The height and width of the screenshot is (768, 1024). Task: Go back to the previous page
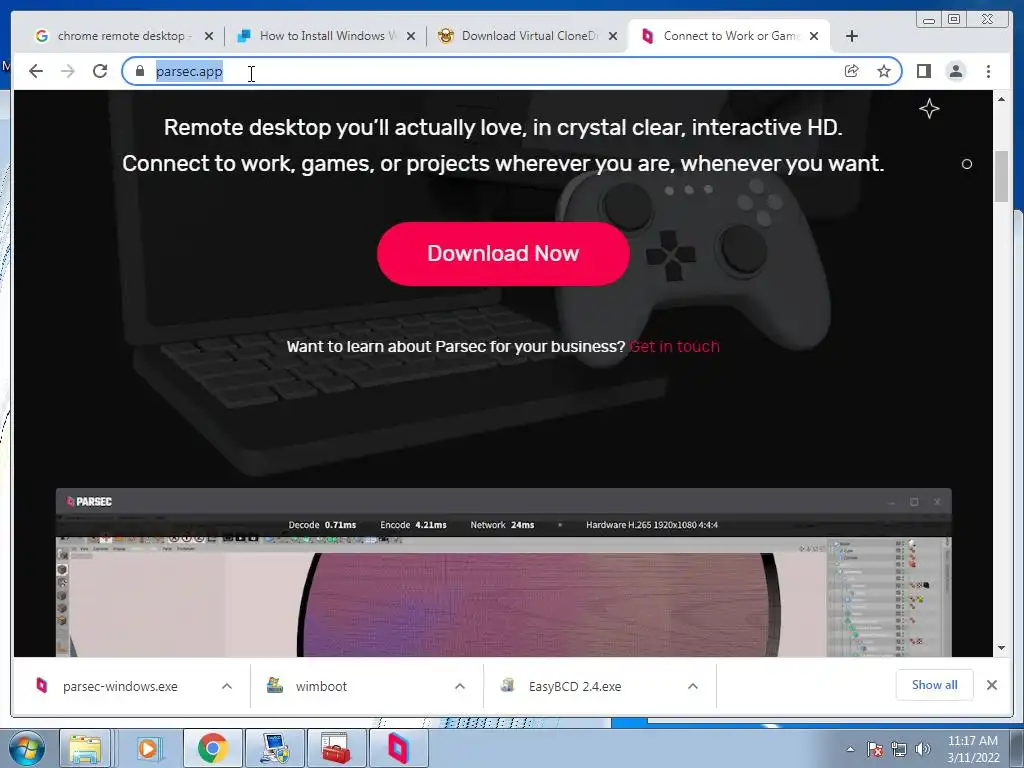[36, 71]
